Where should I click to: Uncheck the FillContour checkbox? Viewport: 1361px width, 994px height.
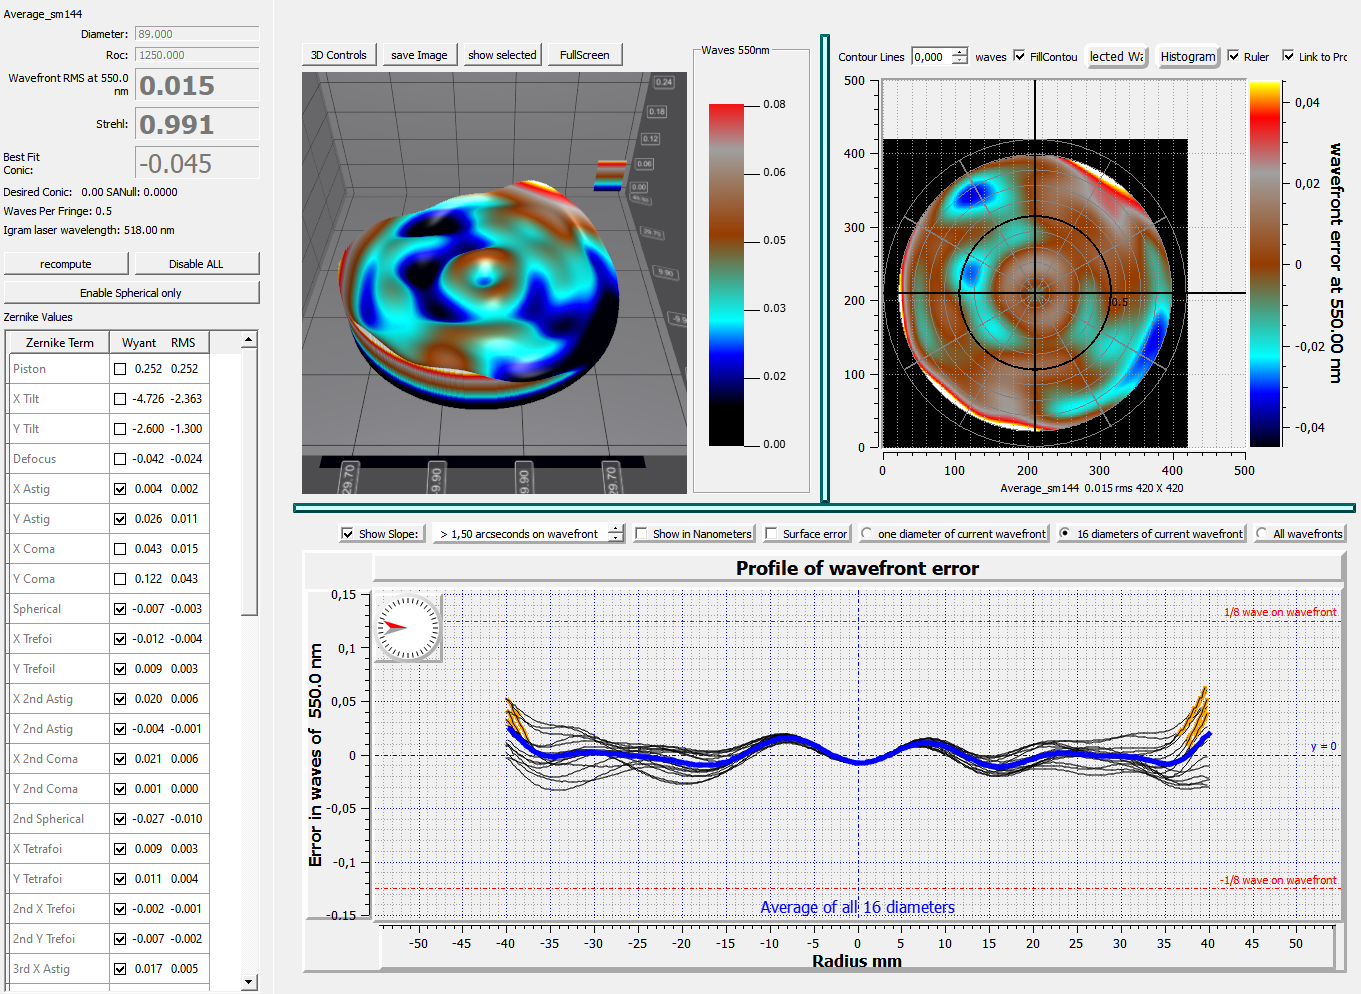1019,57
